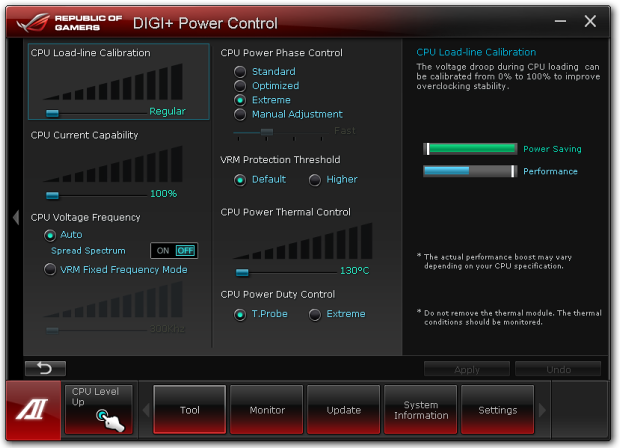Click the VRM frequency 300Khz slider handle
Viewport: 620px width, 448px height.
click(52, 330)
